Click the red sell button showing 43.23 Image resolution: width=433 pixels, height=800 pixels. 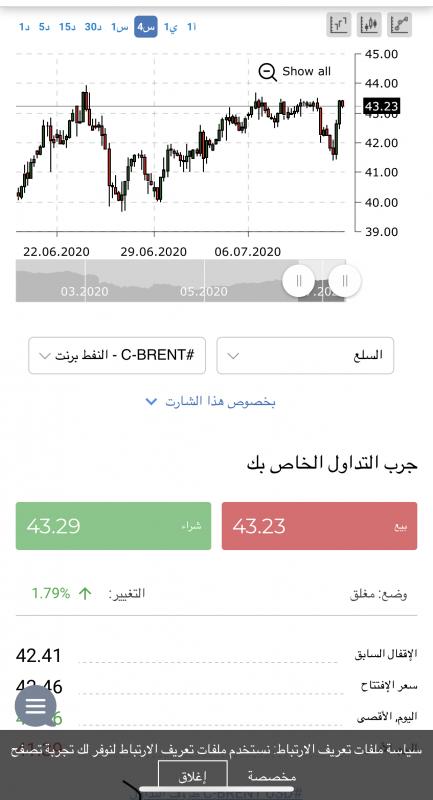point(319,526)
